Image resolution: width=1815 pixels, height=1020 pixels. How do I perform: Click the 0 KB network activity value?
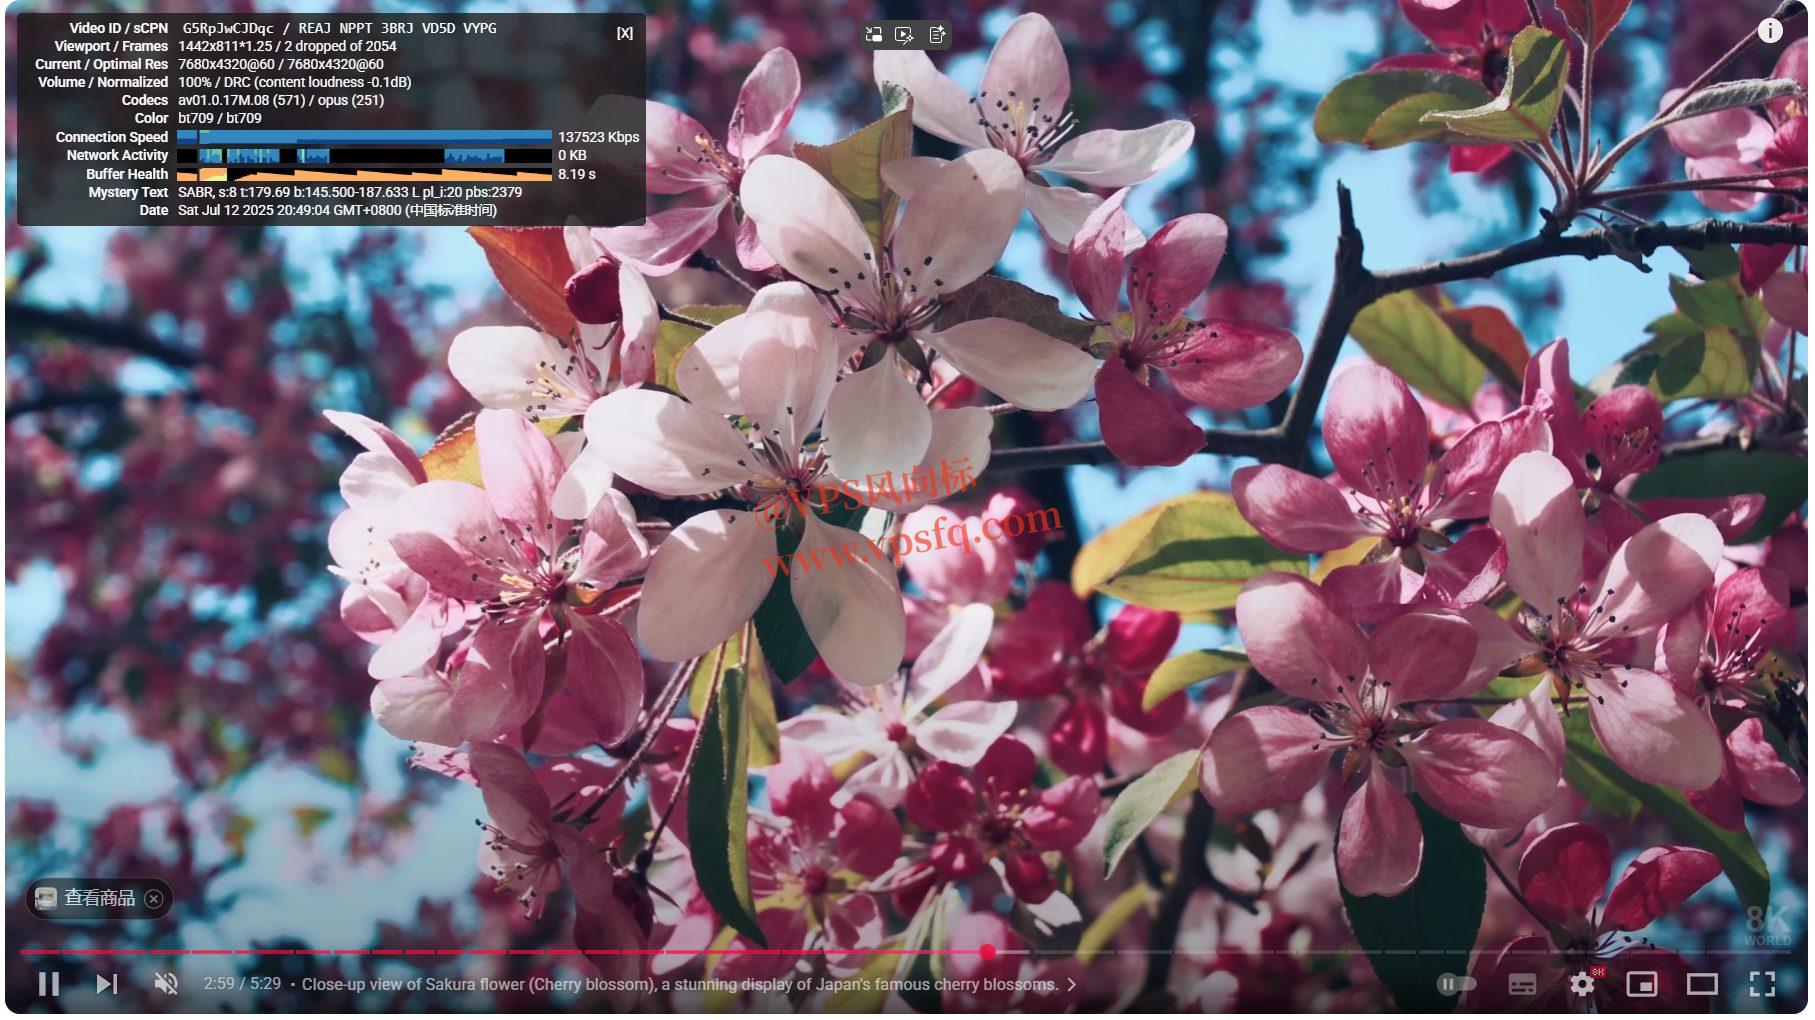pos(572,155)
